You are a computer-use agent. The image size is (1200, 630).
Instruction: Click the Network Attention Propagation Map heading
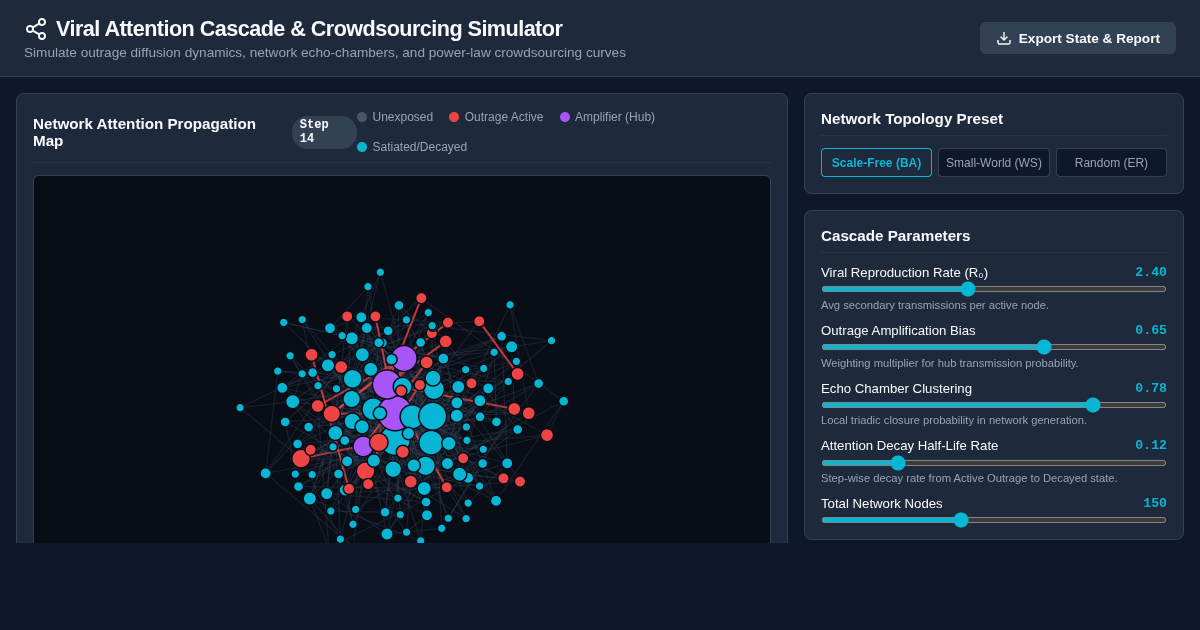[x=145, y=132]
